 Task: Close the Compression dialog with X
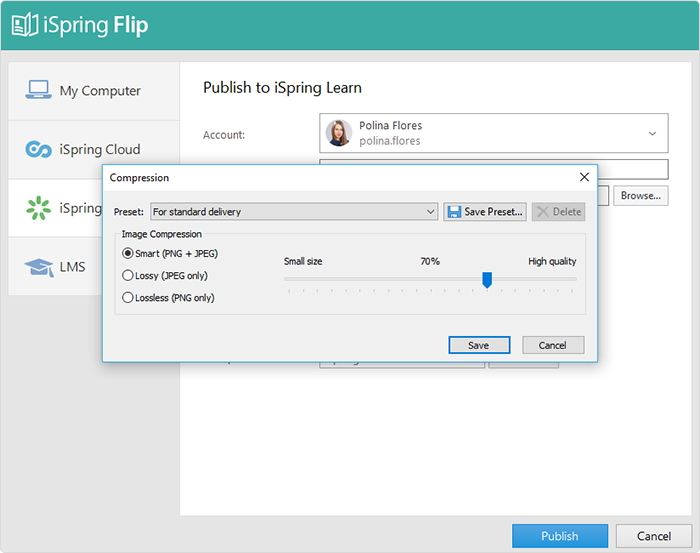point(584,177)
